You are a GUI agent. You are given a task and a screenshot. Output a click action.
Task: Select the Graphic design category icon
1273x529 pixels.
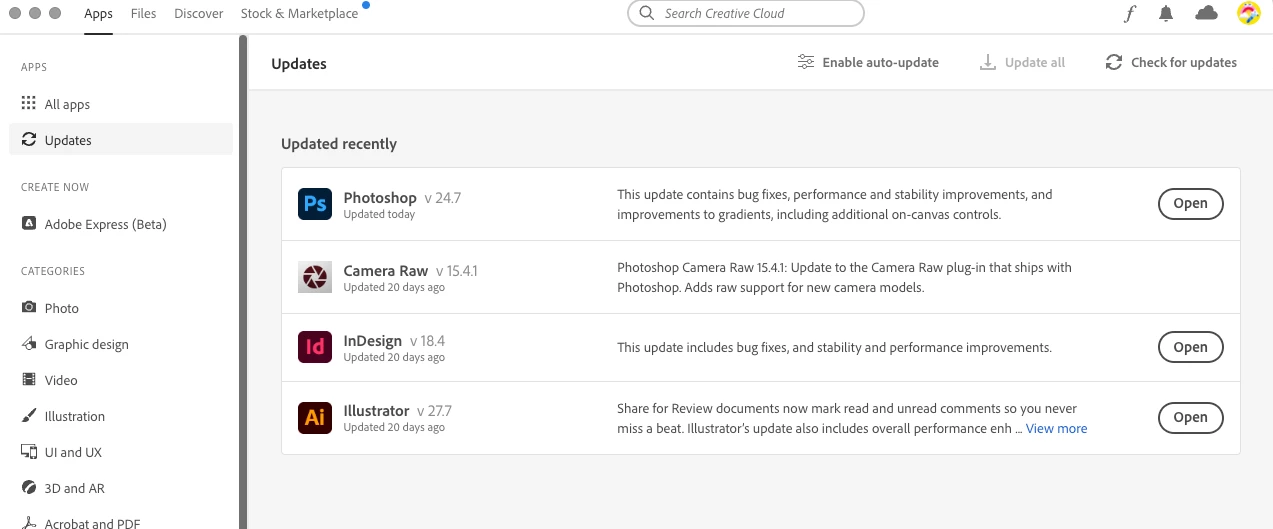[29, 344]
